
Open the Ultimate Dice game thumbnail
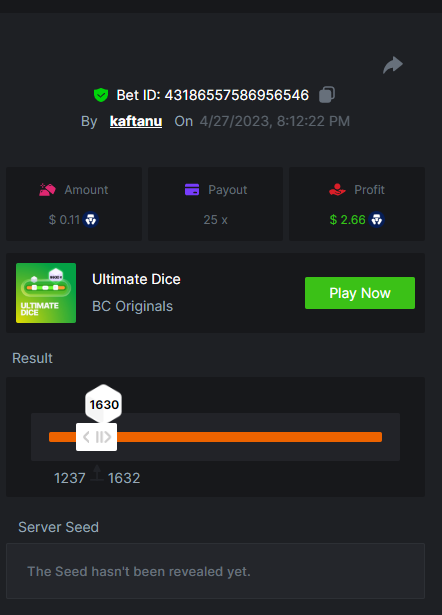(46, 293)
